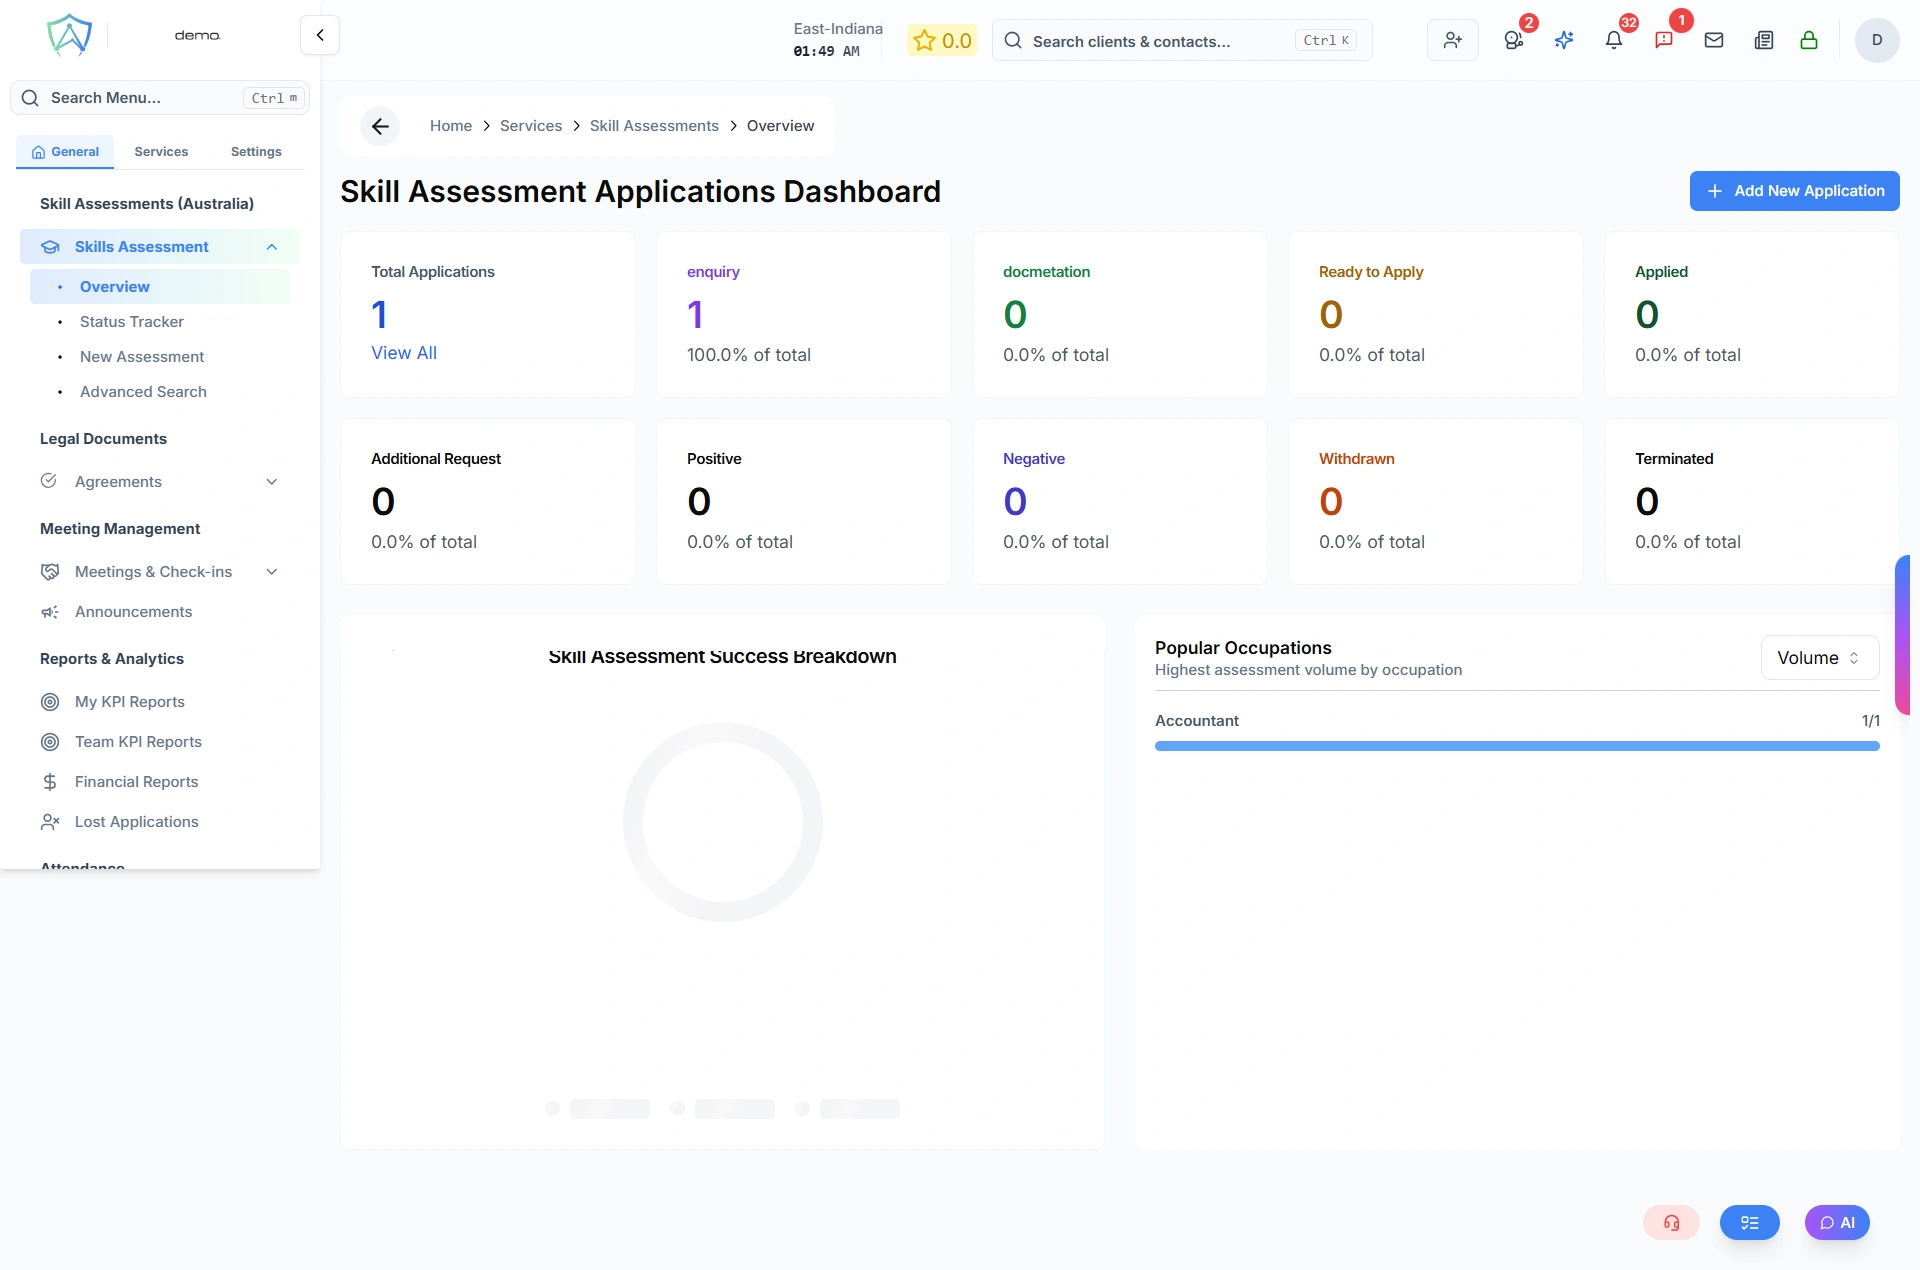Open the mail envelope icon

[1713, 40]
